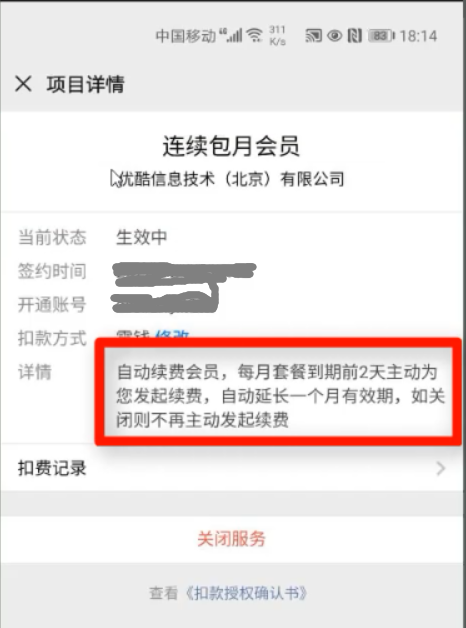Screen dimensions: 466x628
Task: Tap the 18:14 clock
Action: [x=418, y=36]
